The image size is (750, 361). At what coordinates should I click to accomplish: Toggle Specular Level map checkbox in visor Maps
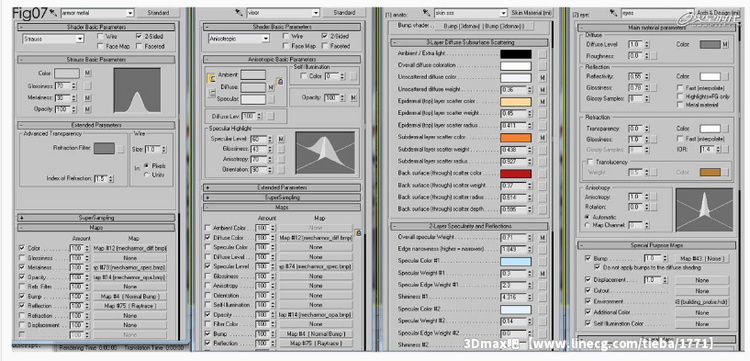click(x=208, y=266)
